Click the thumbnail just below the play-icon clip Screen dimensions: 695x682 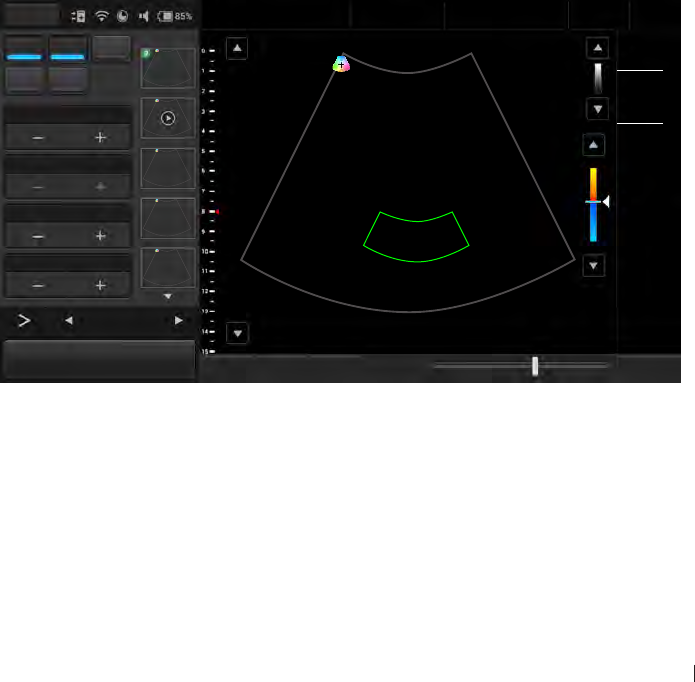coord(168,168)
